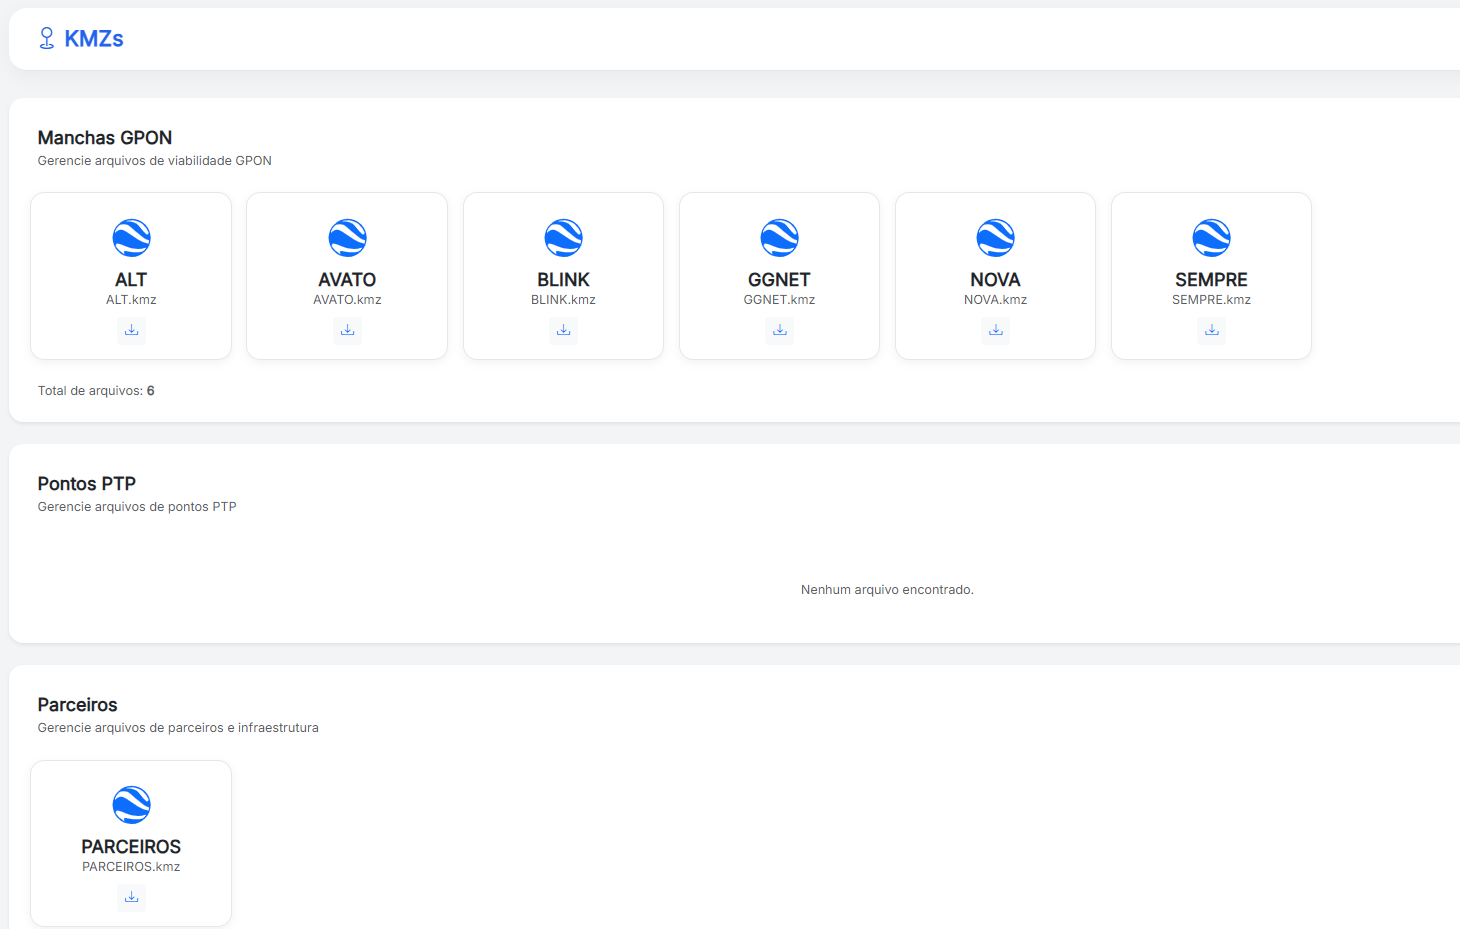Click the Google Earth icon above BLINK
The width and height of the screenshot is (1460, 929).
click(563, 238)
